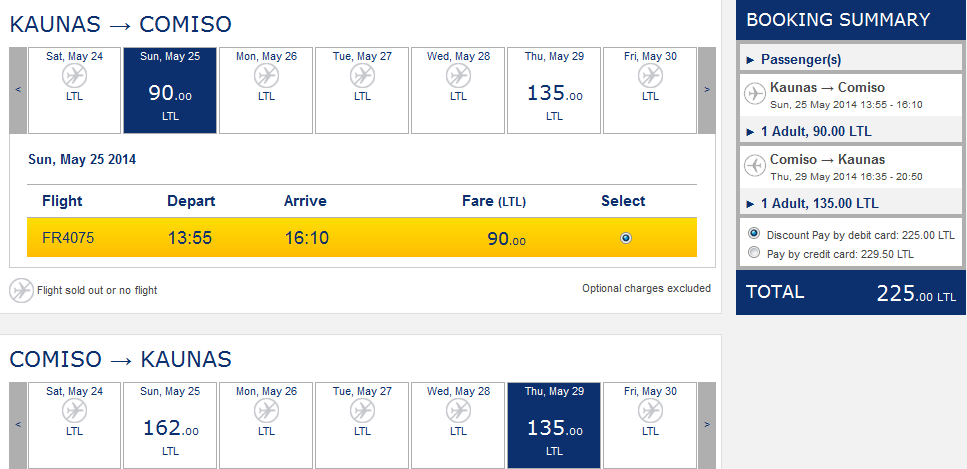Click the plane icon on outbound Sat, May 24
Image resolution: width=967 pixels, height=469 pixels.
coord(75,77)
